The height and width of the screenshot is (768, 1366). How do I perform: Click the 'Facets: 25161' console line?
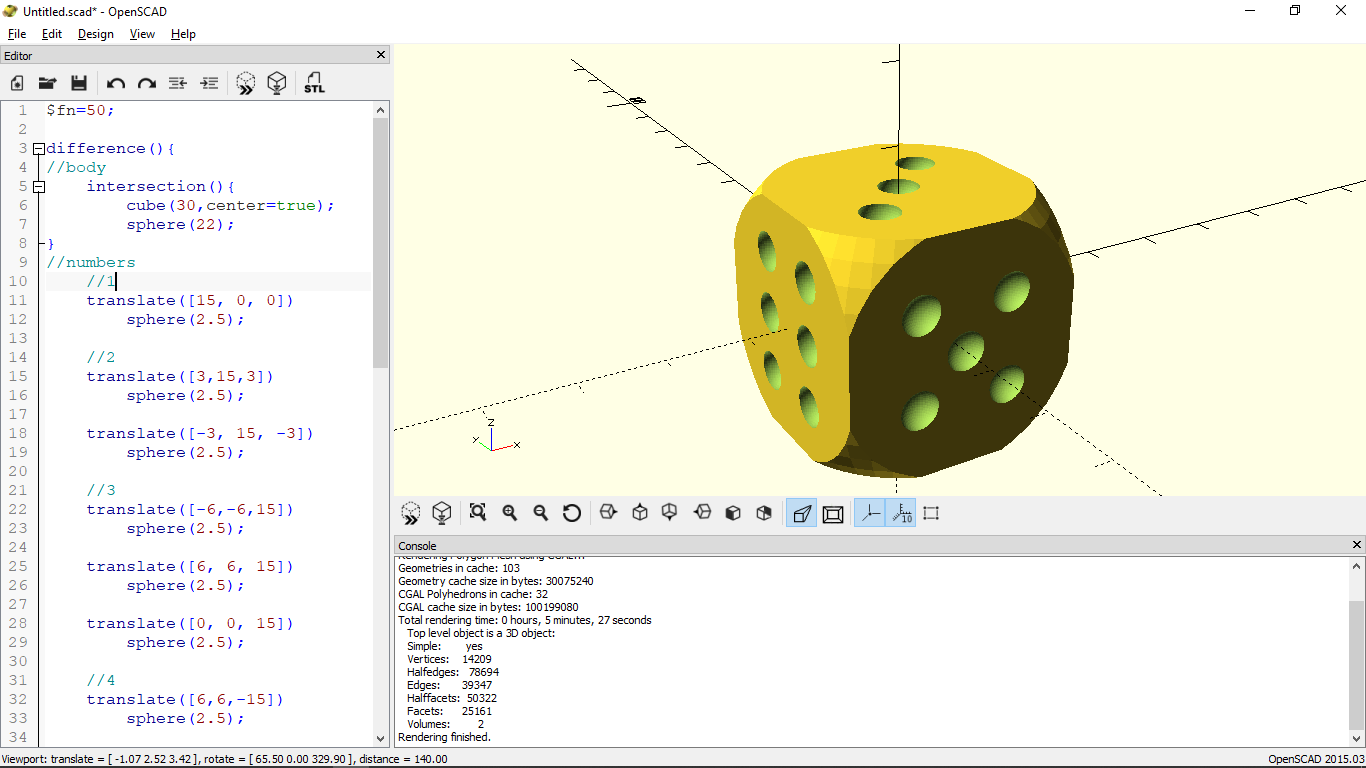click(x=450, y=711)
